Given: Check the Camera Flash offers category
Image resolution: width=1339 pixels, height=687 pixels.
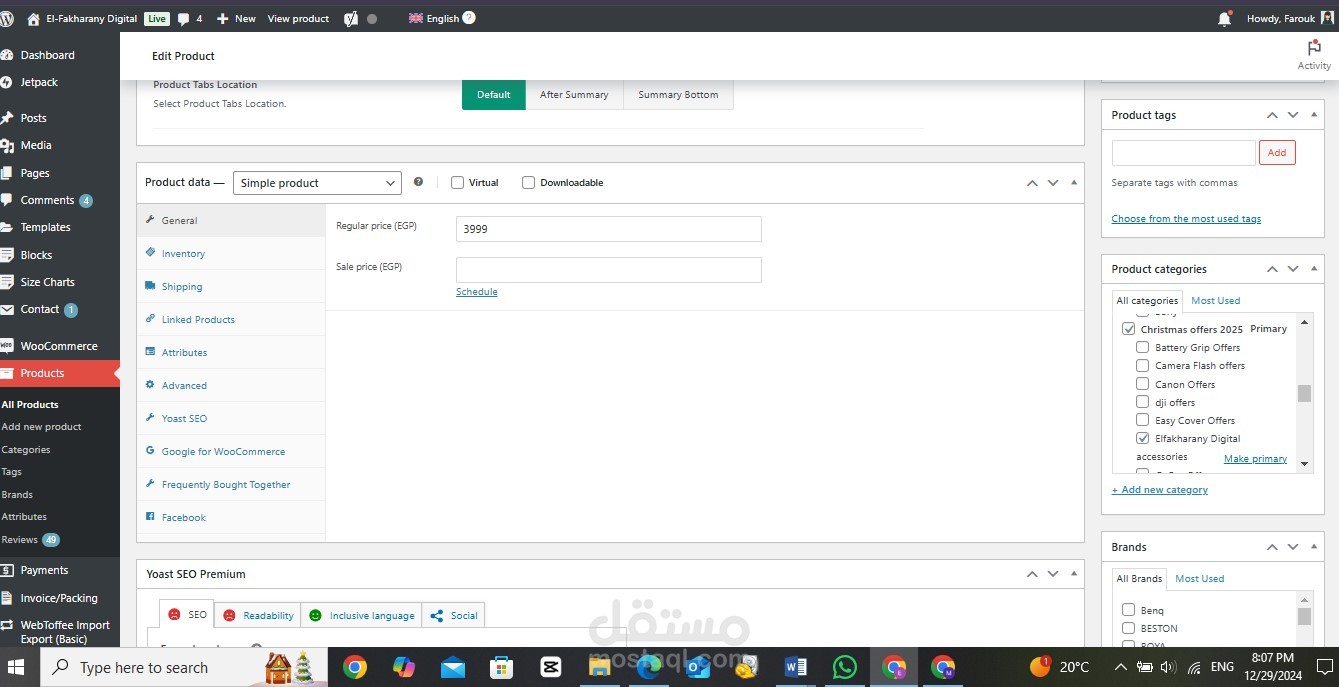Looking at the screenshot, I should tap(1142, 366).
